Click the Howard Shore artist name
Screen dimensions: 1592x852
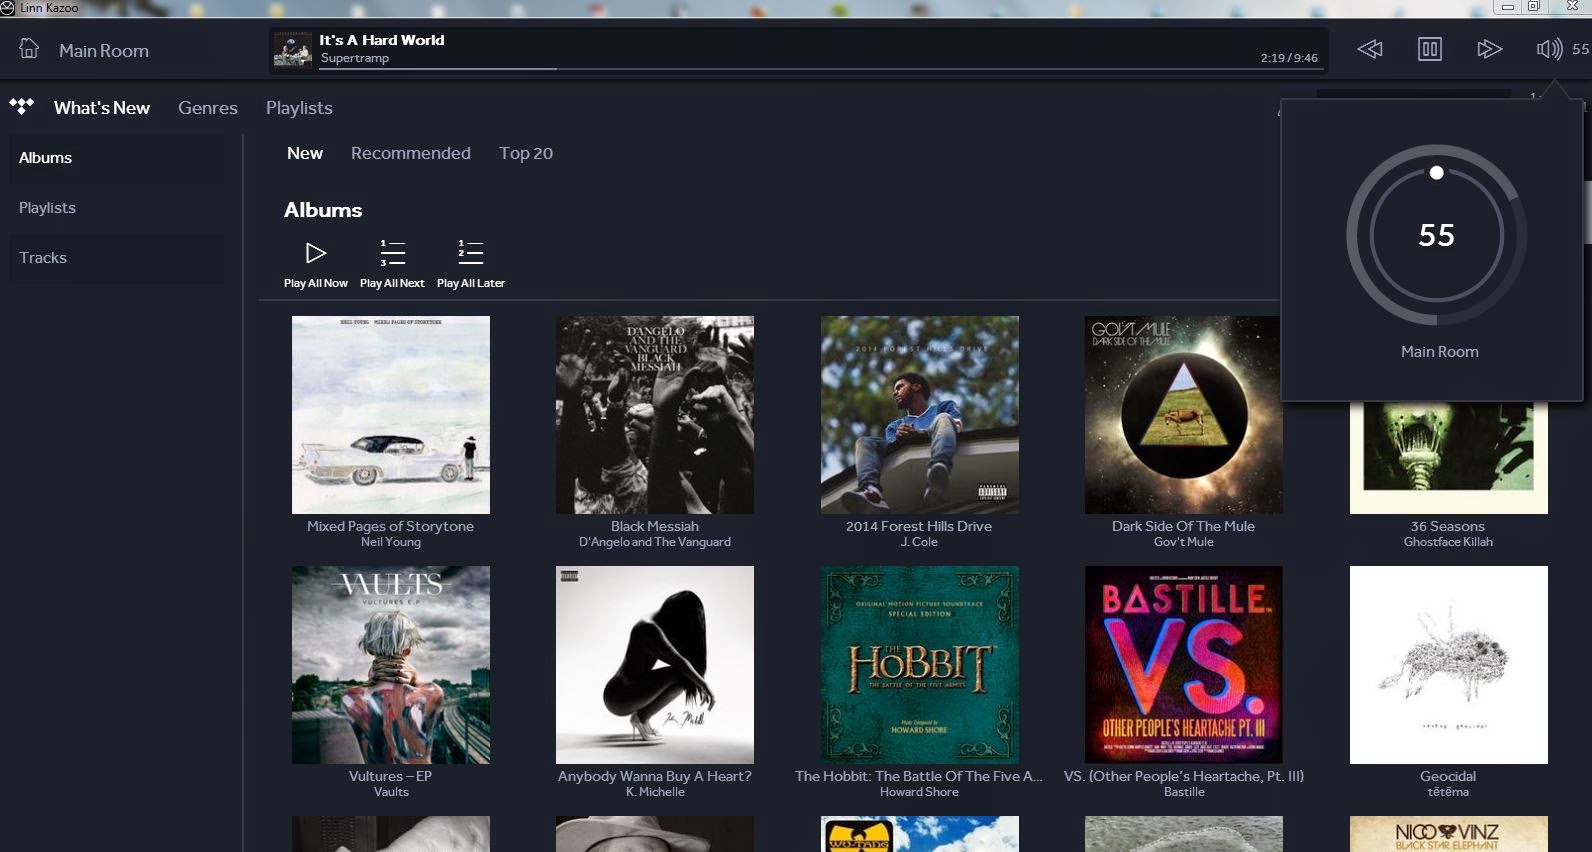click(919, 792)
